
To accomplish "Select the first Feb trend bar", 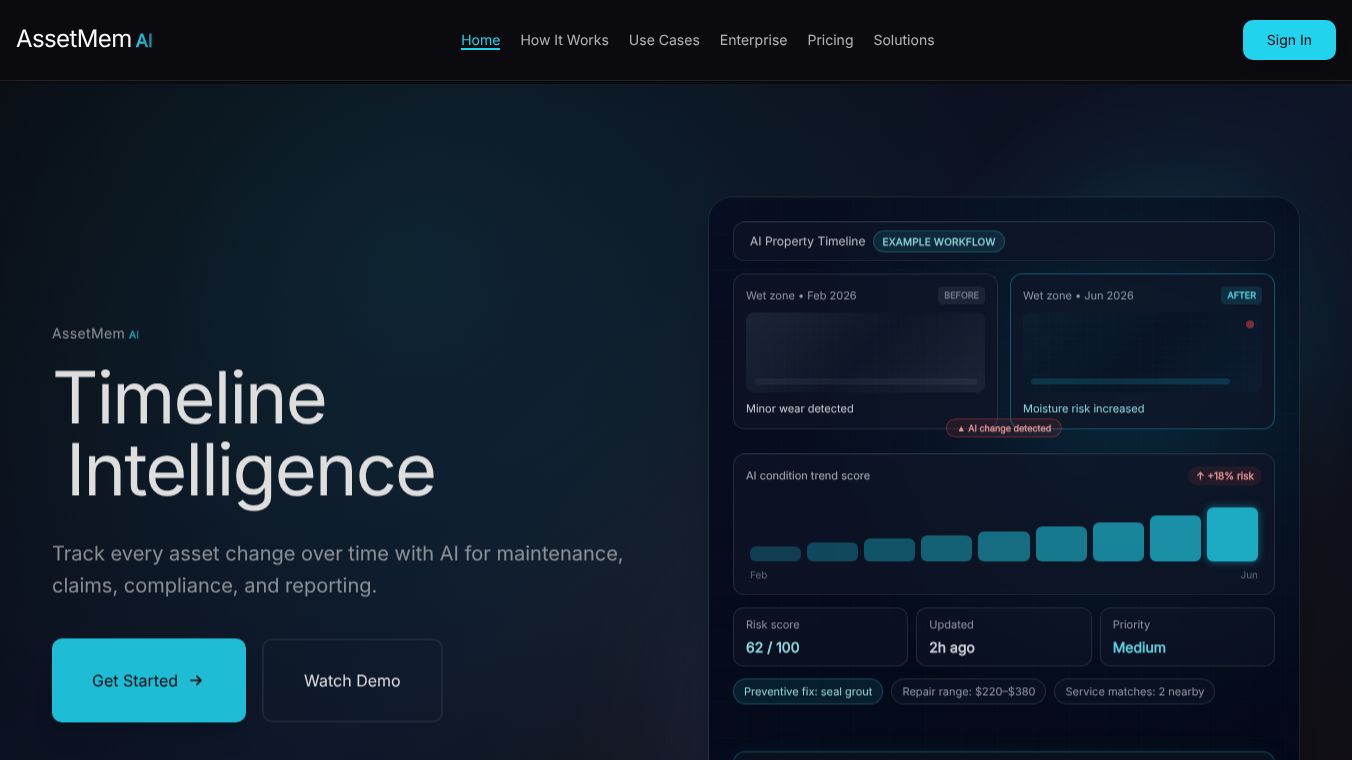I will click(775, 554).
